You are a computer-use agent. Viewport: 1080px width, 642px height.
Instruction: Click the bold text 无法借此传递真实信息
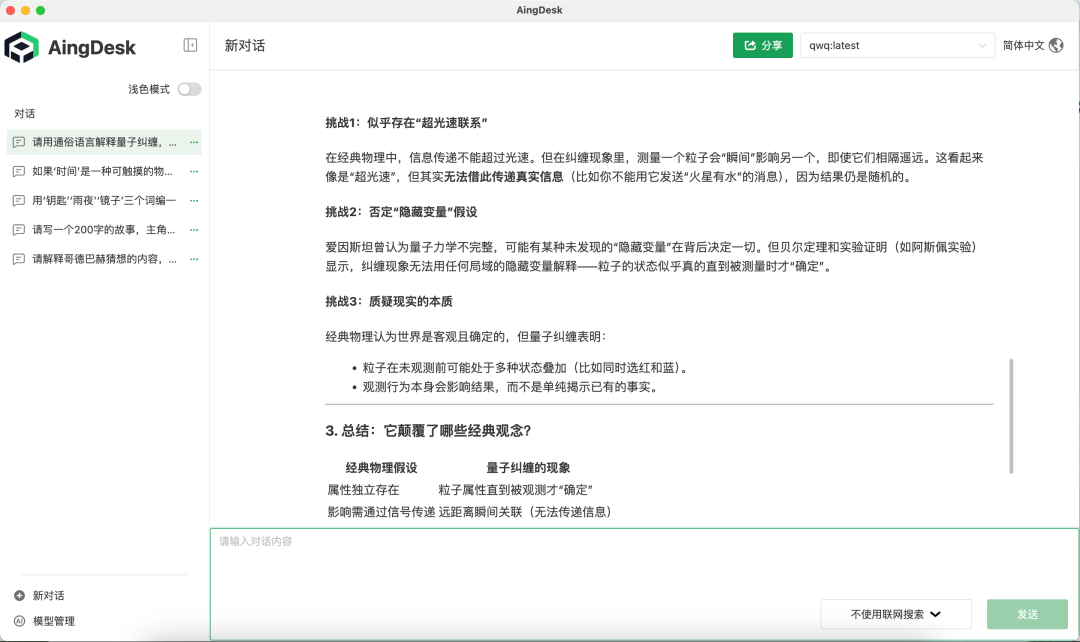click(x=503, y=176)
